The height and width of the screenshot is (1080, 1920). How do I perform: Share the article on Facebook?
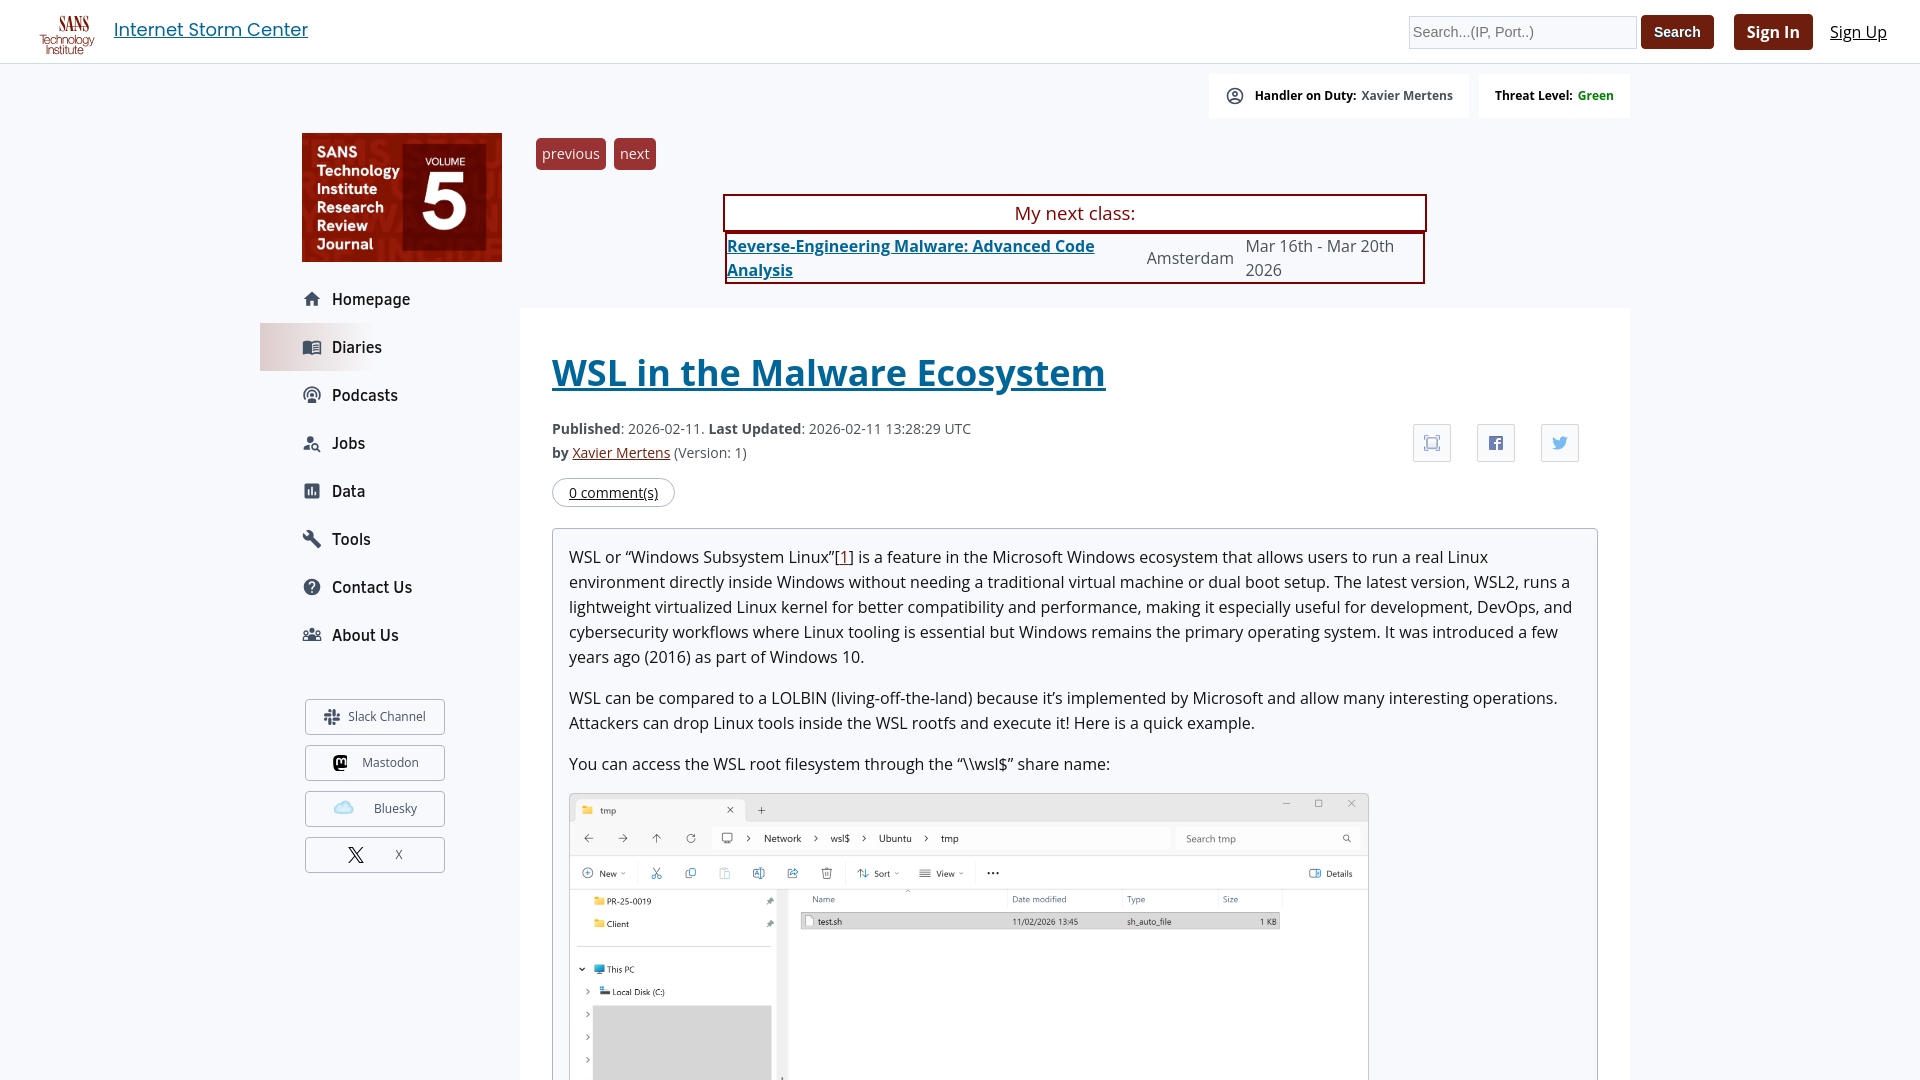[x=1495, y=442]
